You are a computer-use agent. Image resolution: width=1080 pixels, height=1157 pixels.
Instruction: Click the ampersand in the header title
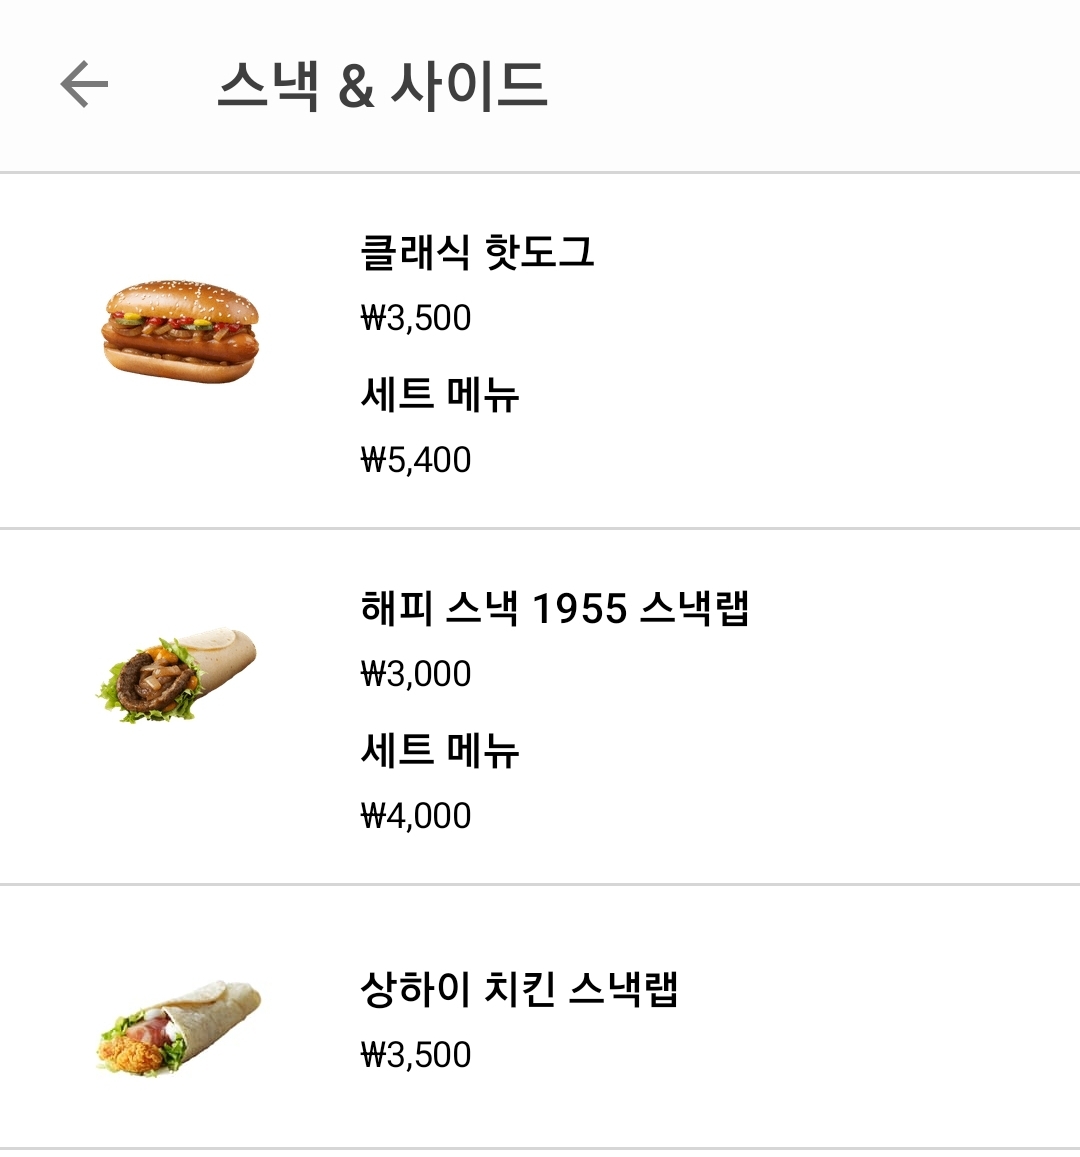click(x=356, y=87)
